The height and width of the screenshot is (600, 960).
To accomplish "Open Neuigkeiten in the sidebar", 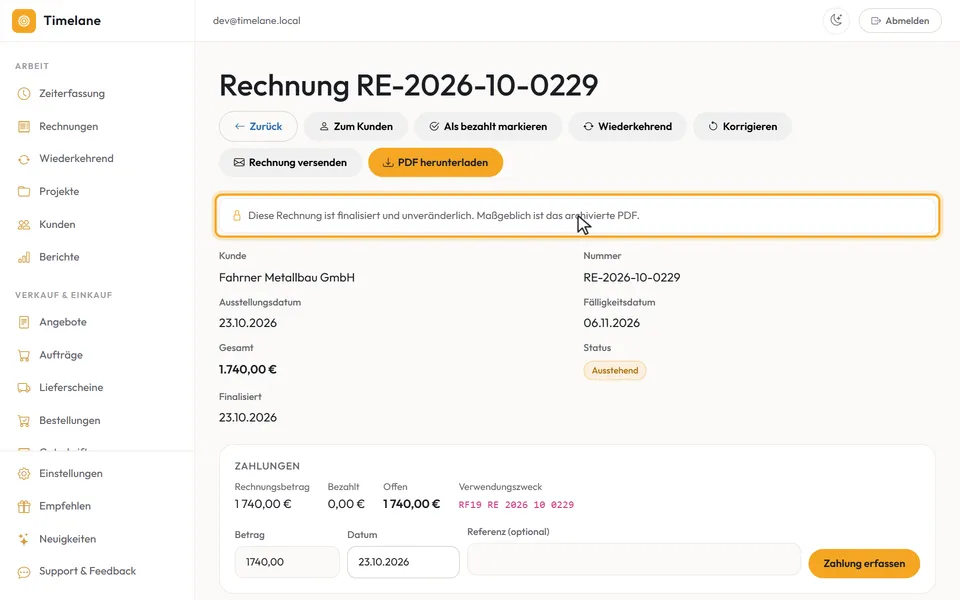I will (x=67, y=539).
